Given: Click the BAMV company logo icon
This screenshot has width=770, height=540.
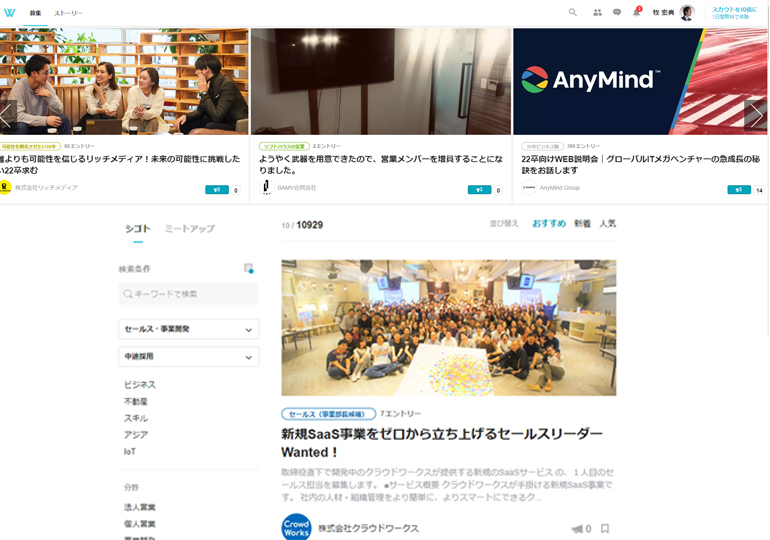Looking at the screenshot, I should tap(266, 188).
